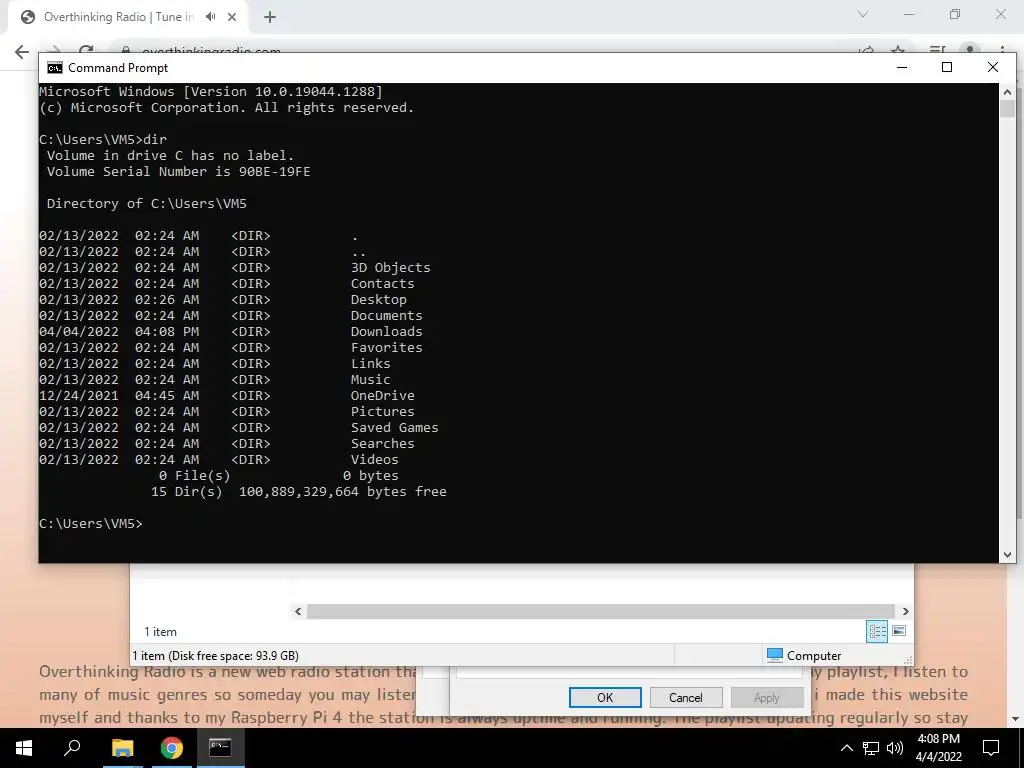This screenshot has width=1024, height=768.
Task: Switch to Chrome on the taskbar
Action: 171,748
